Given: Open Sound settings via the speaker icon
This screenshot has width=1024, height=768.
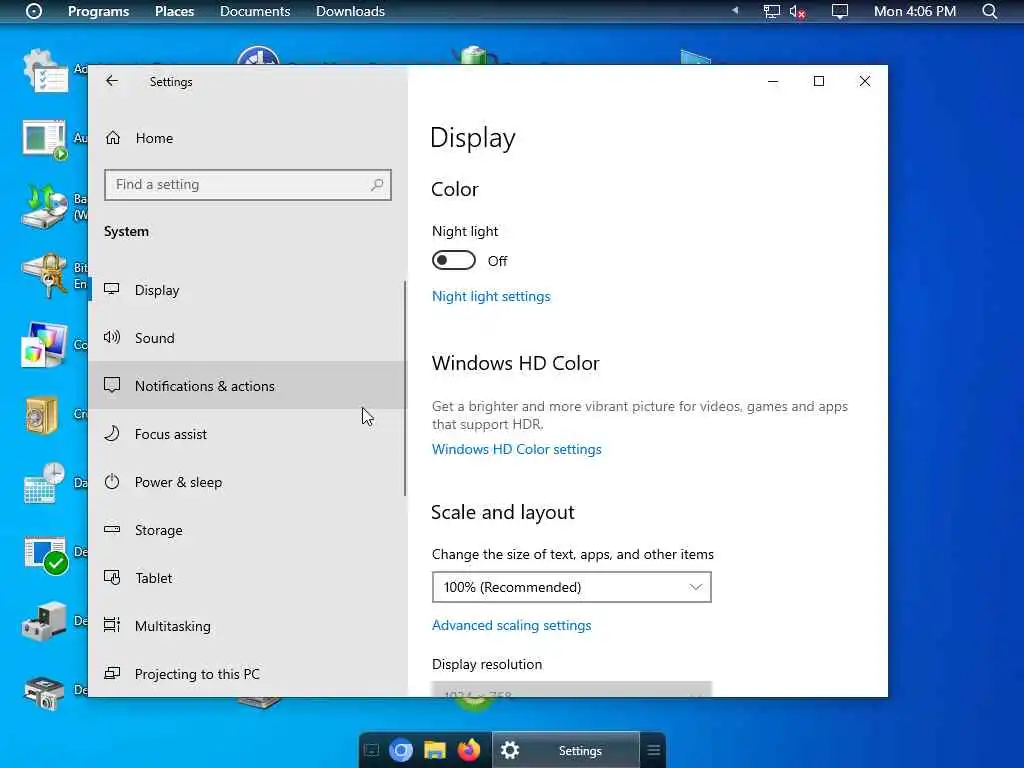Looking at the screenshot, I should [112, 338].
